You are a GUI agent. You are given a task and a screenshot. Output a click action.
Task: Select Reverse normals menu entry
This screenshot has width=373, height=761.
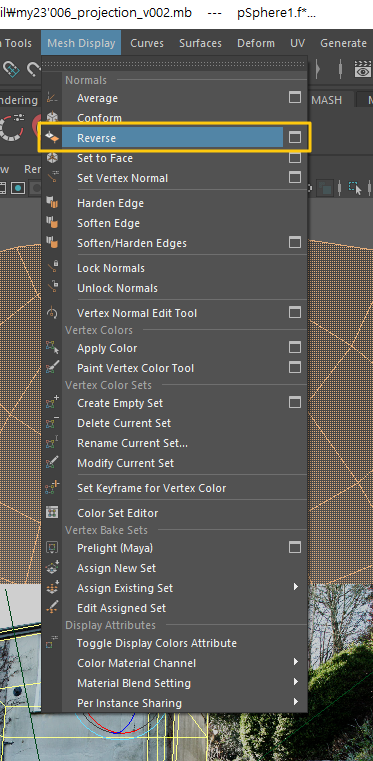coord(97,138)
